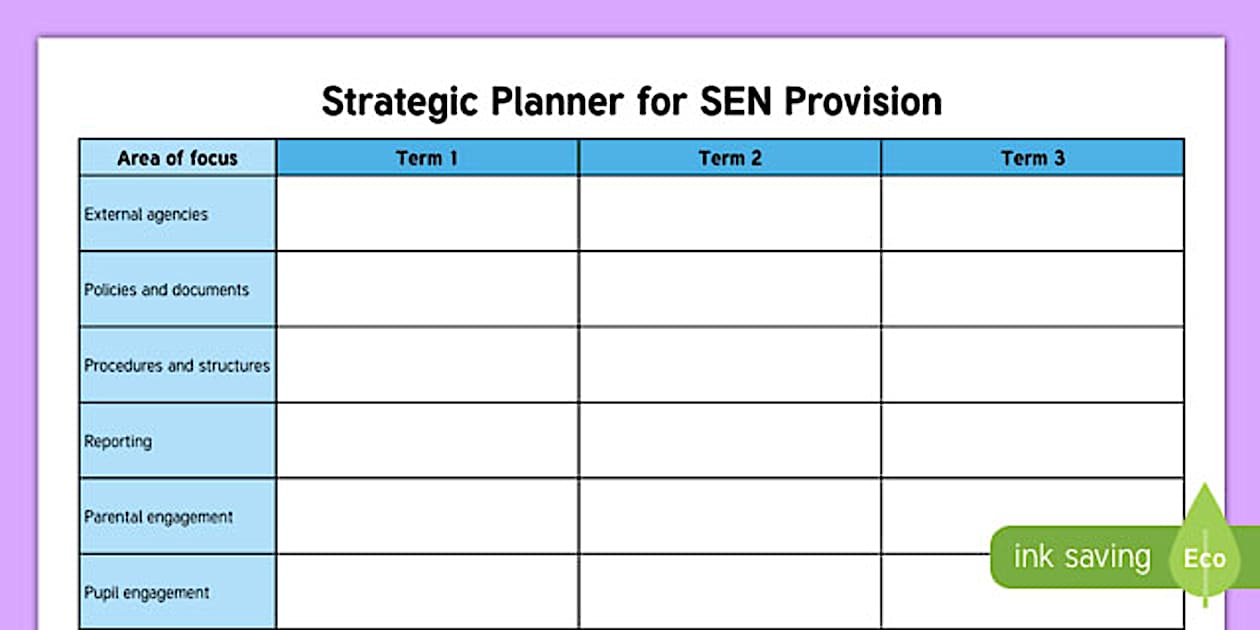Select the Term 1 column header

point(427,158)
